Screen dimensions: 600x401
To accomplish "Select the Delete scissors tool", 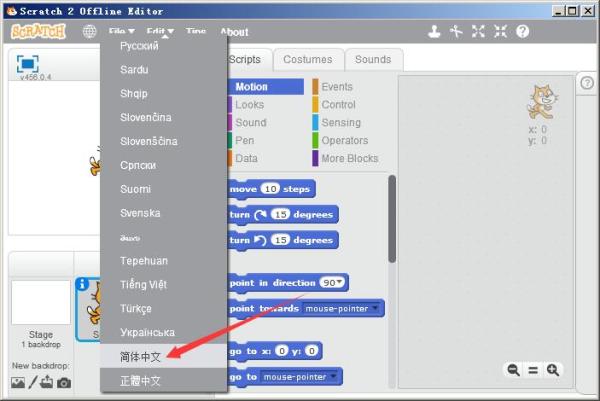I will 456,31.
